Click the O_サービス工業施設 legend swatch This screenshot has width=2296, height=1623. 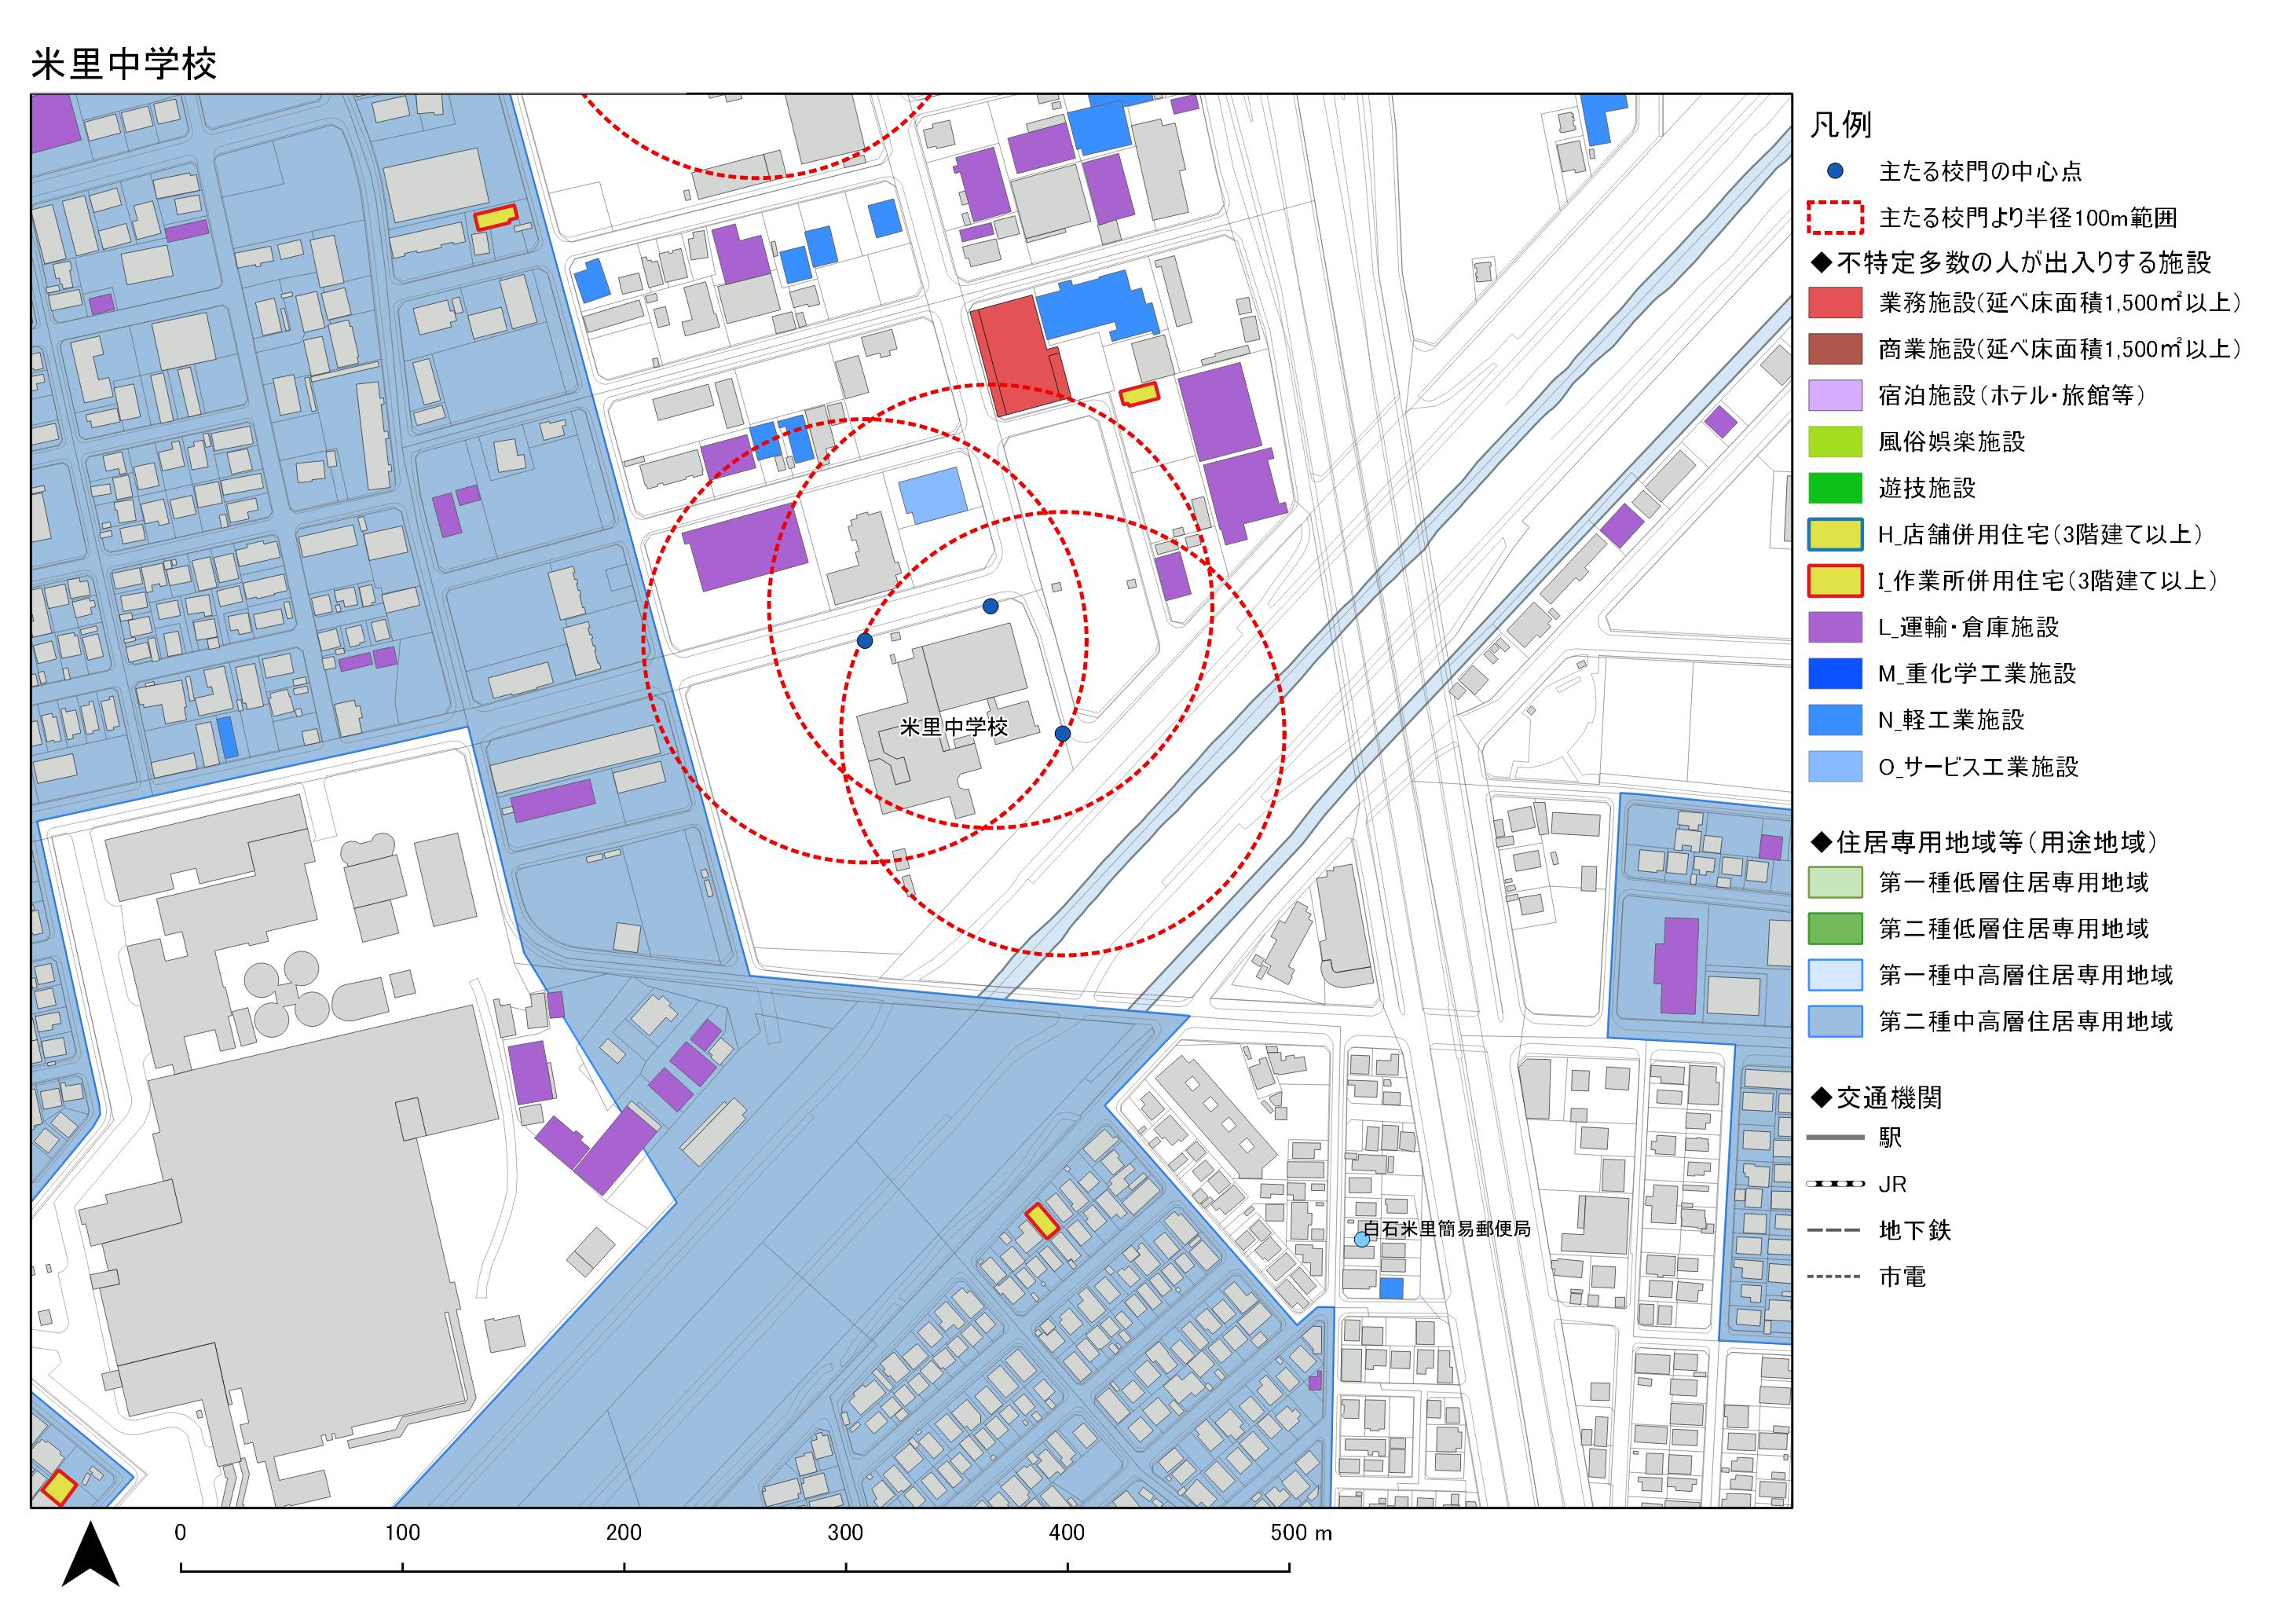[x=1835, y=766]
